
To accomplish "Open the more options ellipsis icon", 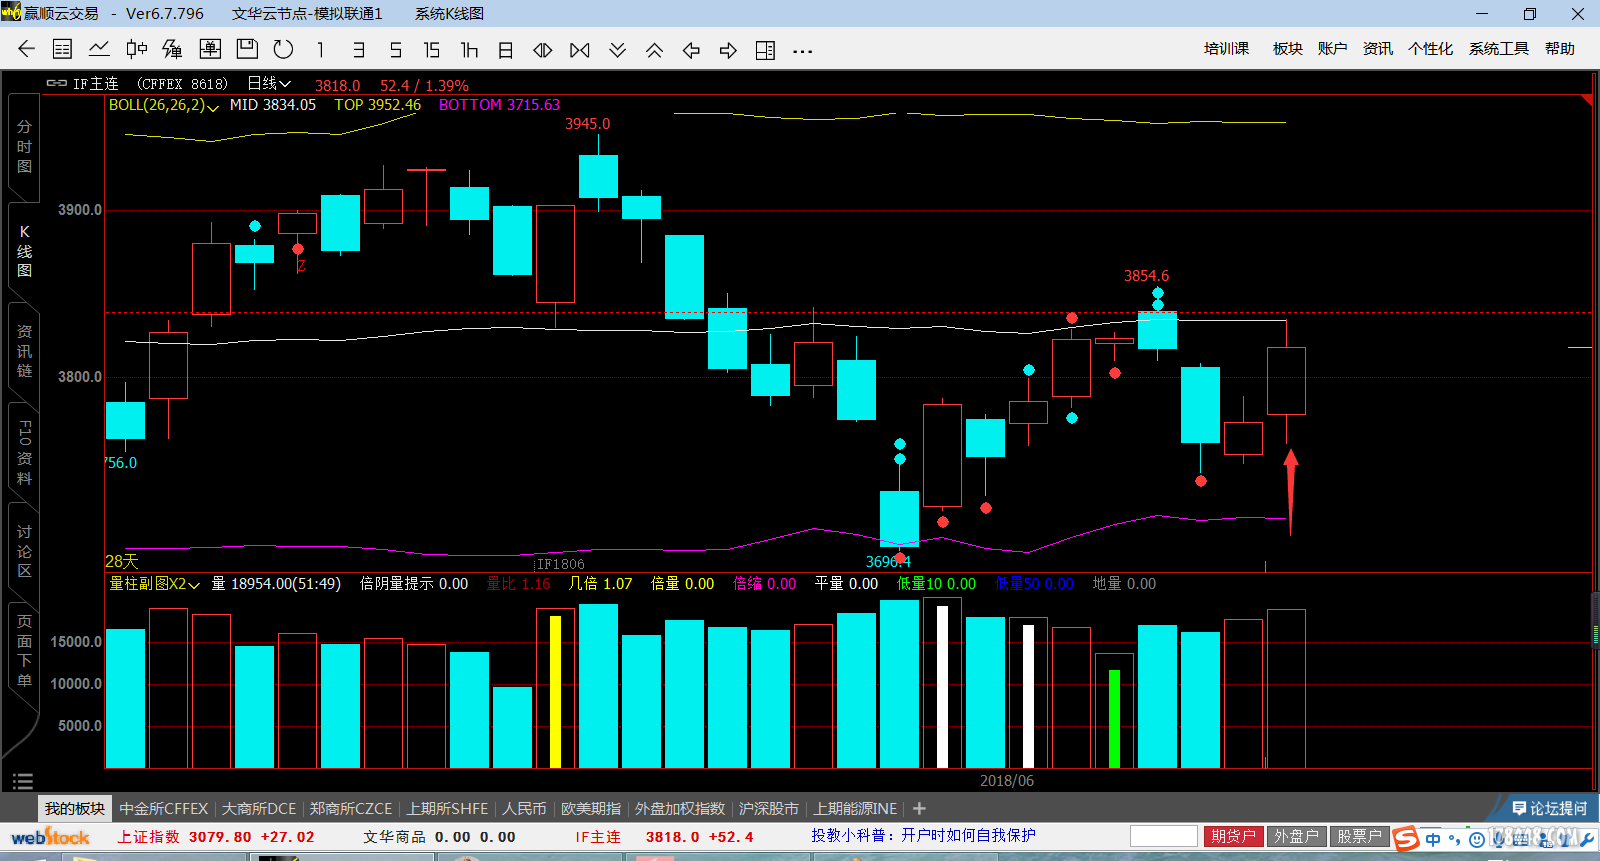I will tap(802, 51).
